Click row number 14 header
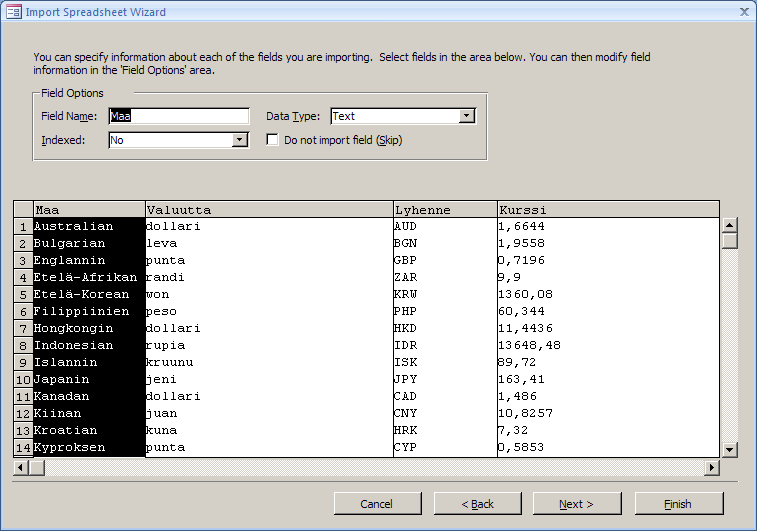The height and width of the screenshot is (531, 757). click(23, 447)
